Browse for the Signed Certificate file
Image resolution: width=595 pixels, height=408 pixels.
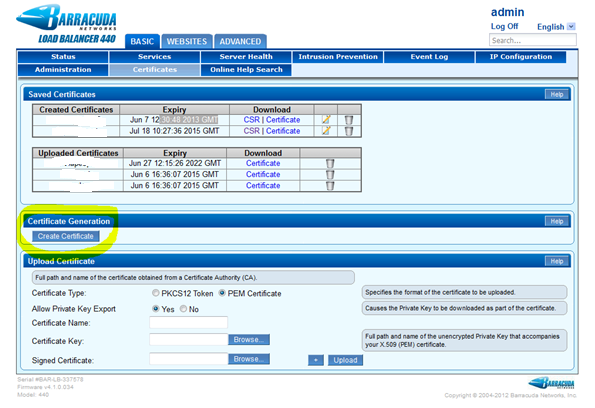(x=249, y=359)
